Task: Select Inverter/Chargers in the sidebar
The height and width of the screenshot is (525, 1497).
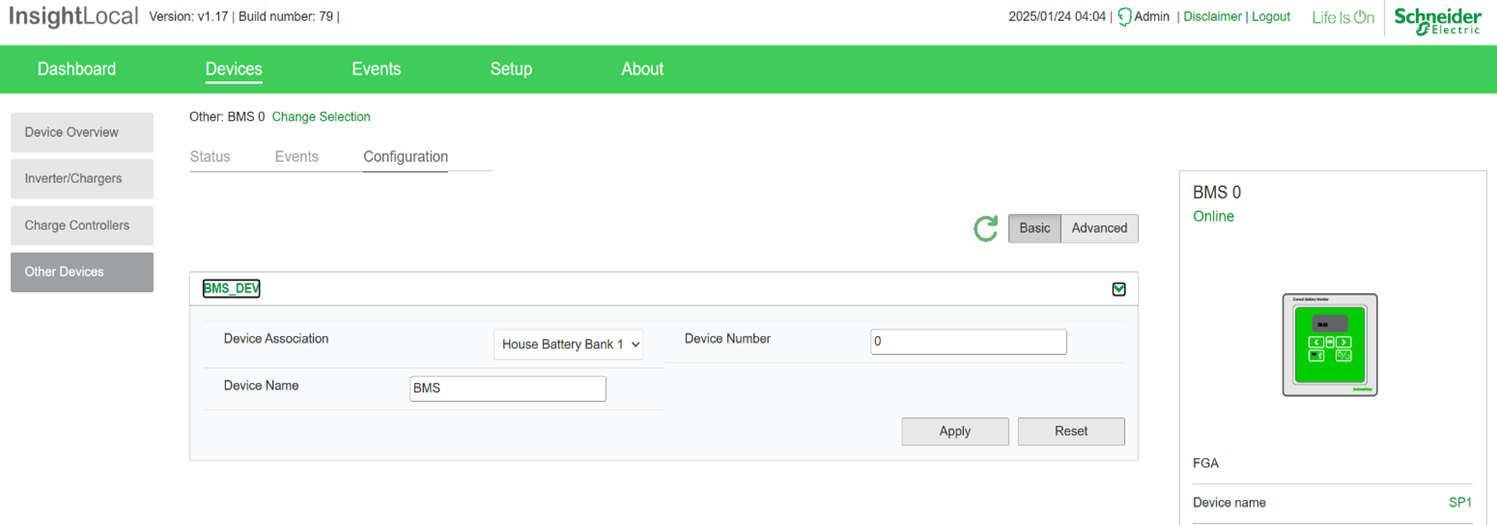Action: (82, 179)
